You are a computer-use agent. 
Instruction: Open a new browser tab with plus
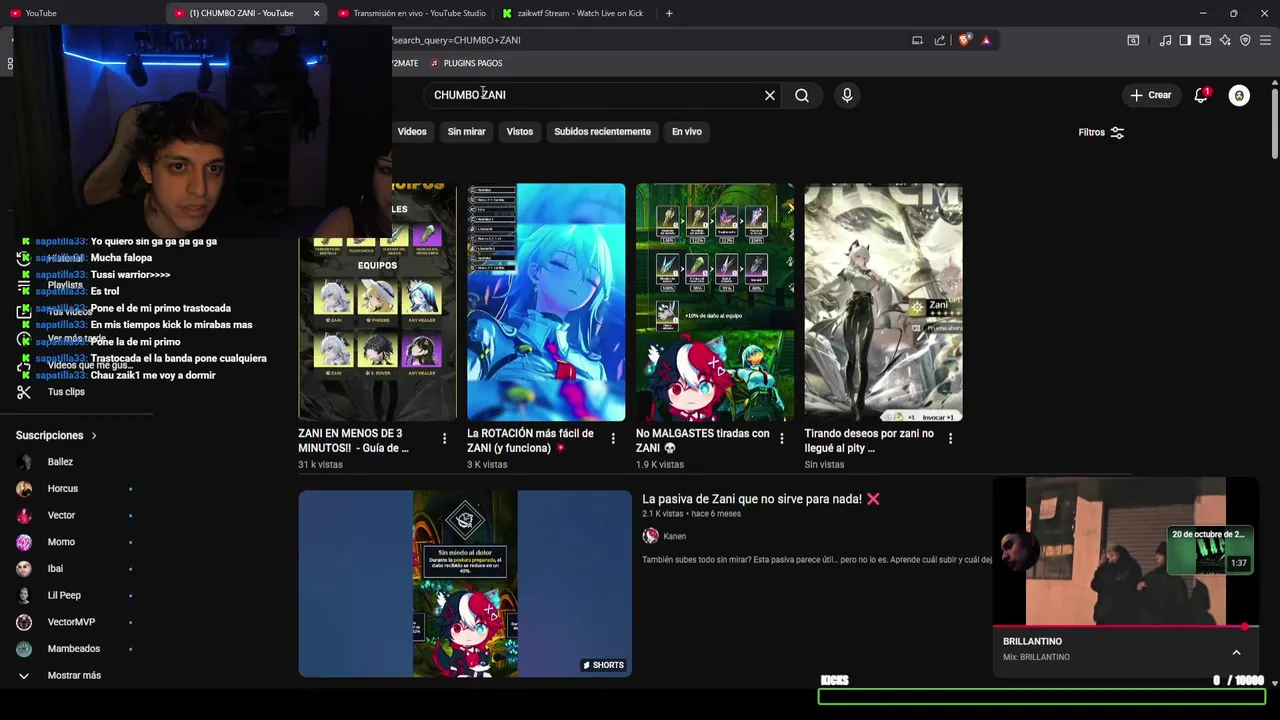click(x=669, y=13)
